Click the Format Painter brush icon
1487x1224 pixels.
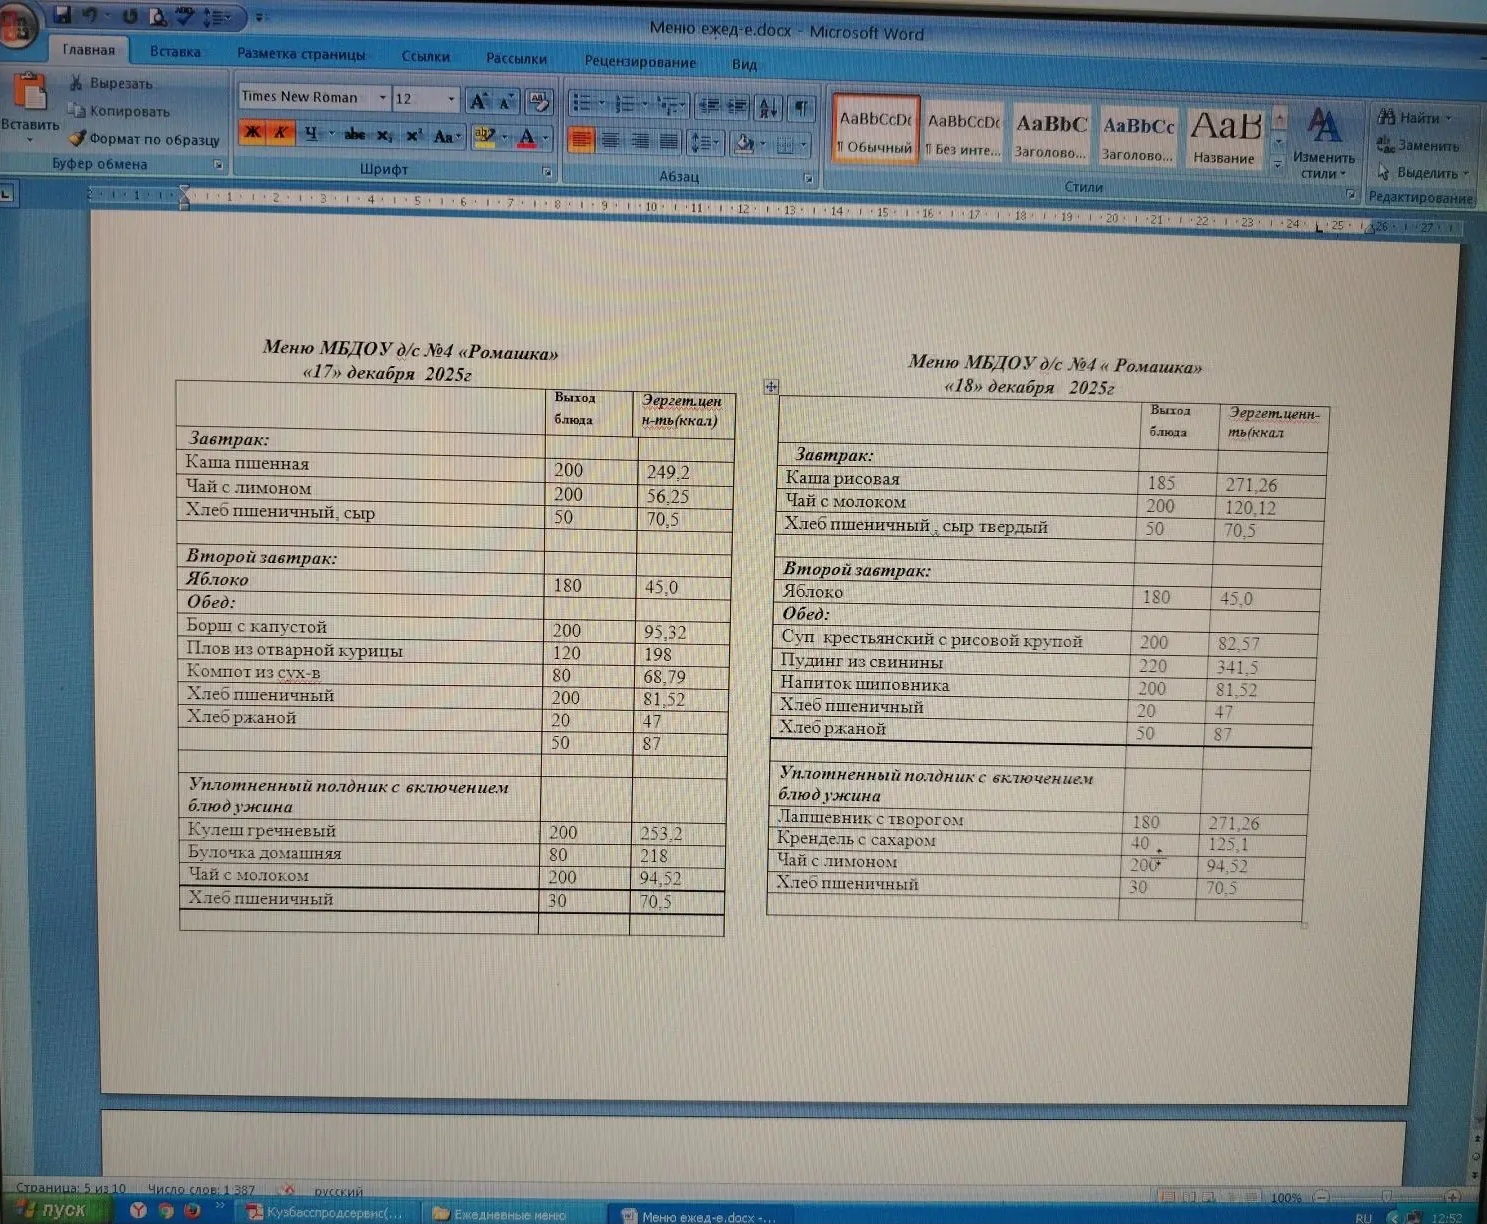(77, 139)
